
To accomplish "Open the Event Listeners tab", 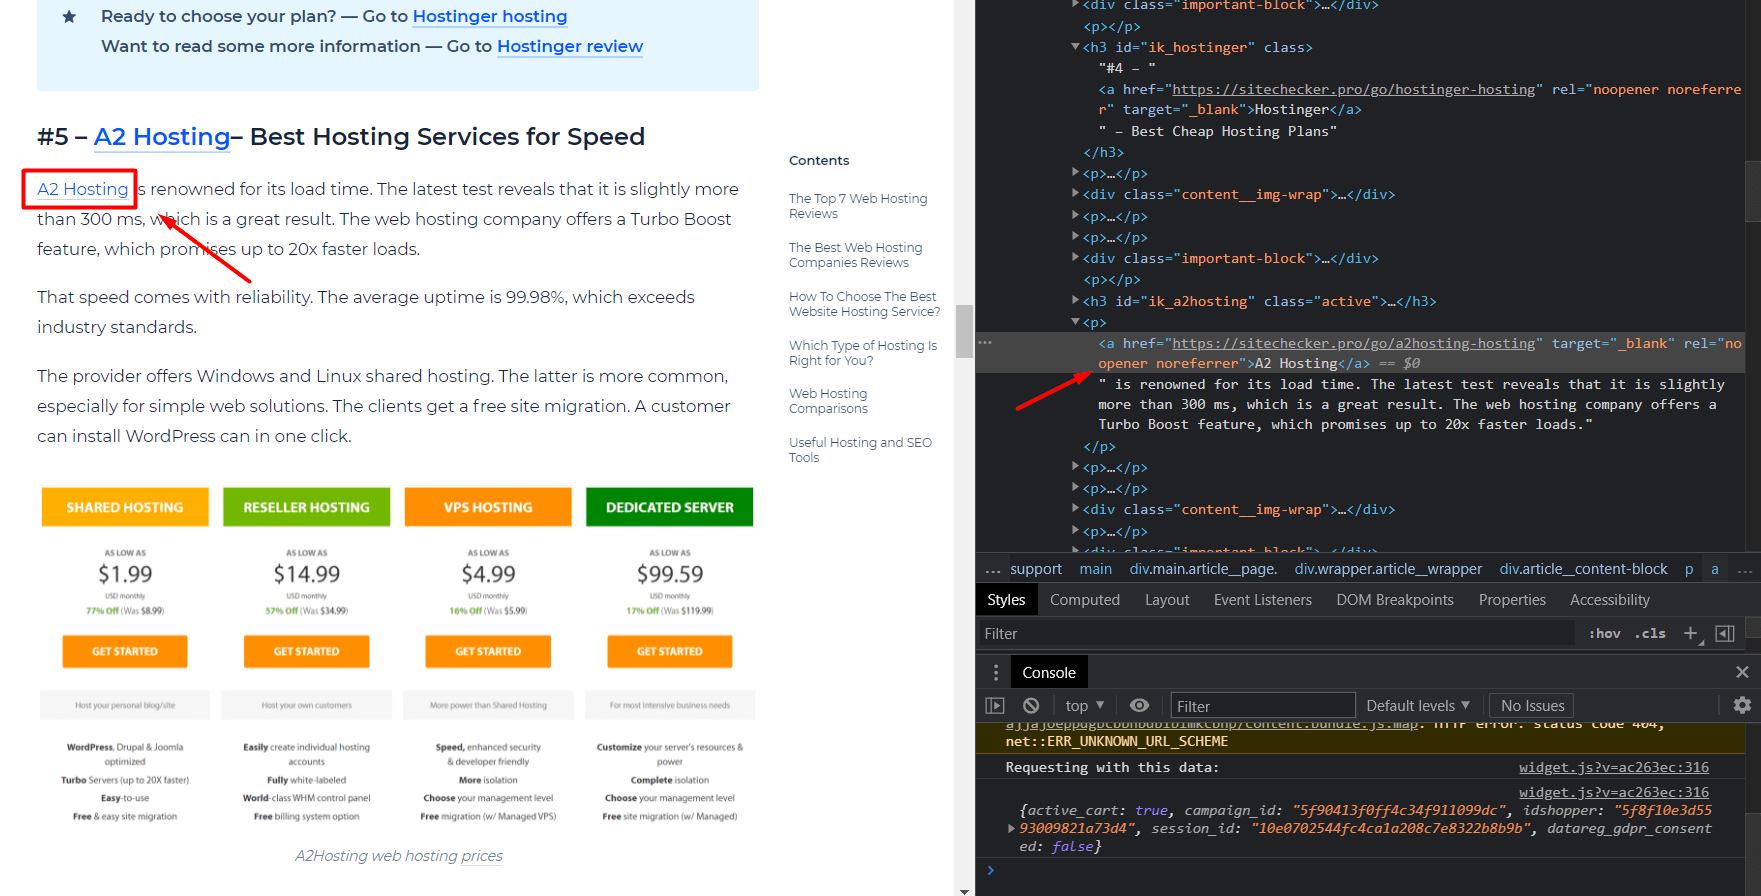I will (x=1263, y=600).
